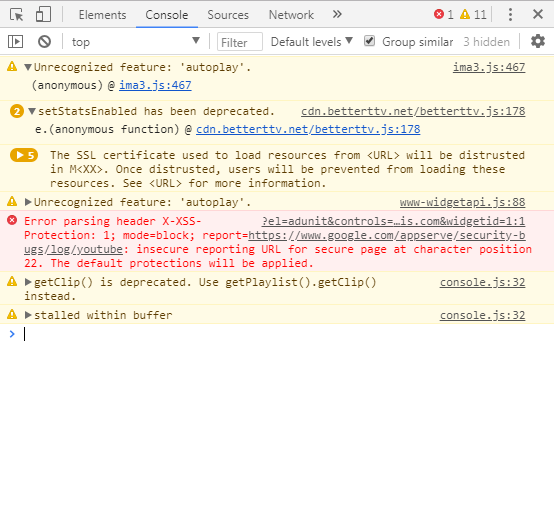Click the red error icon on X-XSS-Protection message
This screenshot has width=554, height=511.
(x=12, y=221)
